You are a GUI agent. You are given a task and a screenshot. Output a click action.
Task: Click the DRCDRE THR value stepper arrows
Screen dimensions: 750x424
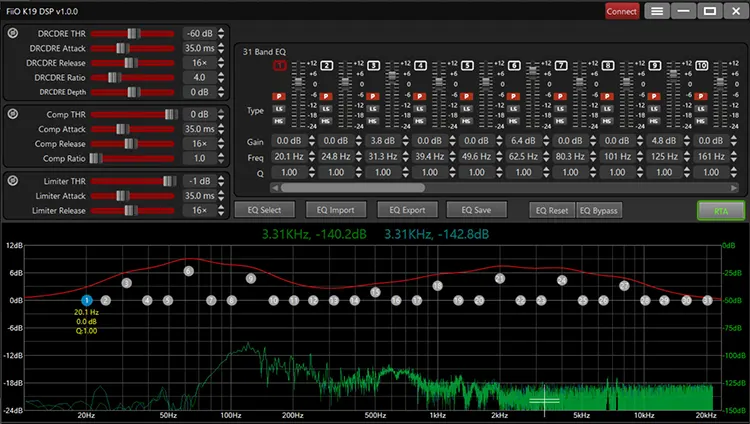pos(221,33)
